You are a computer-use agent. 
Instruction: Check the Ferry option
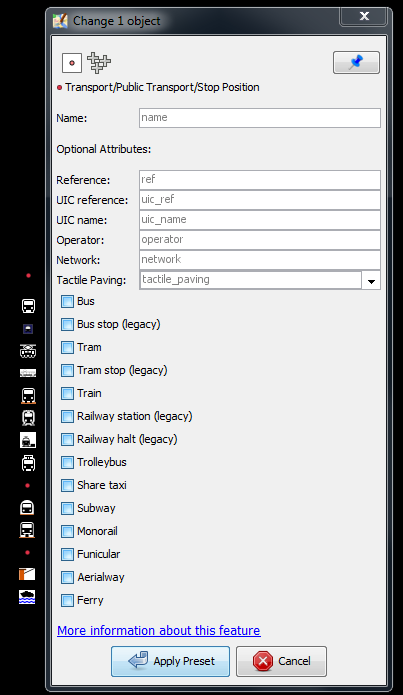pyautogui.click(x=67, y=601)
